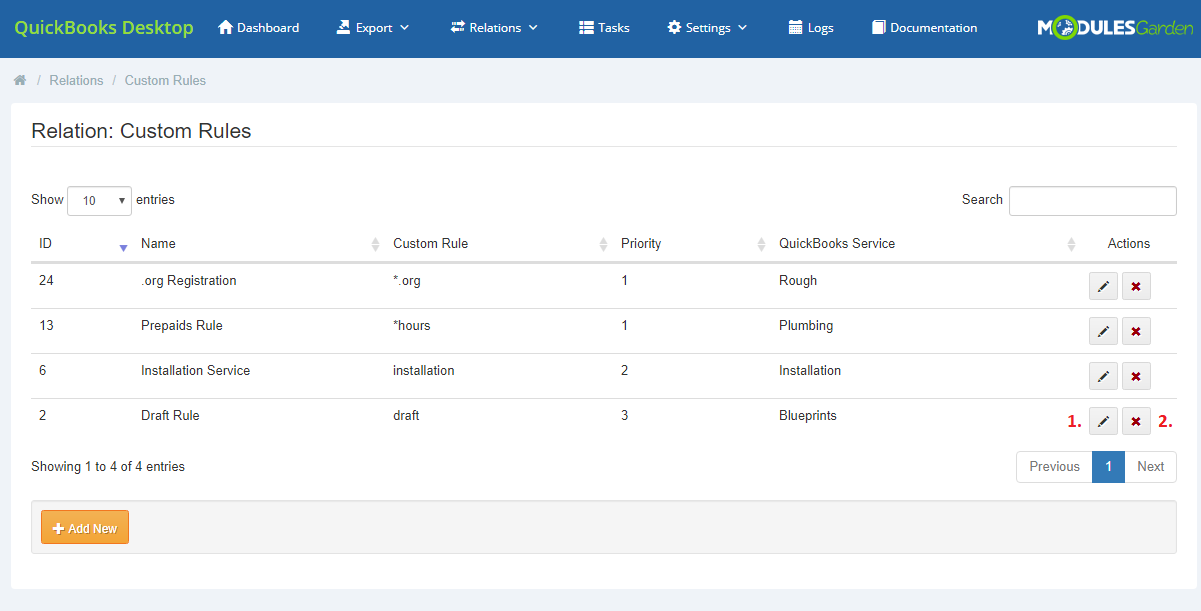Click ID value 13 cell
The image size is (1201, 611).
[x=46, y=326]
